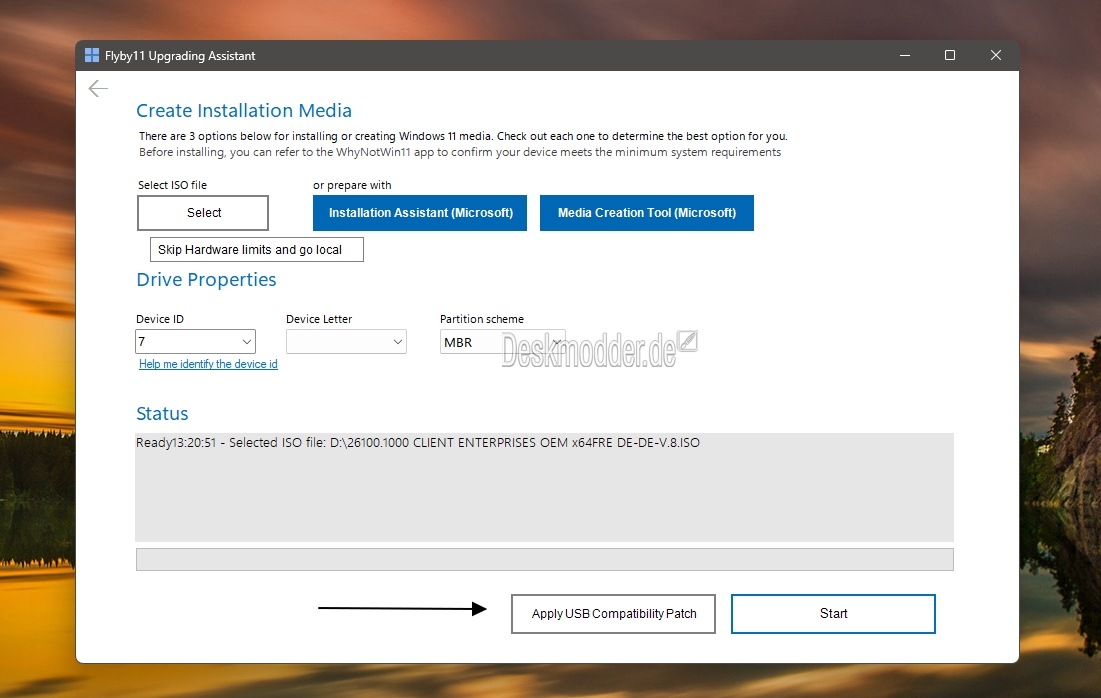
Task: Go back using the arrow icon
Action: tap(98, 88)
